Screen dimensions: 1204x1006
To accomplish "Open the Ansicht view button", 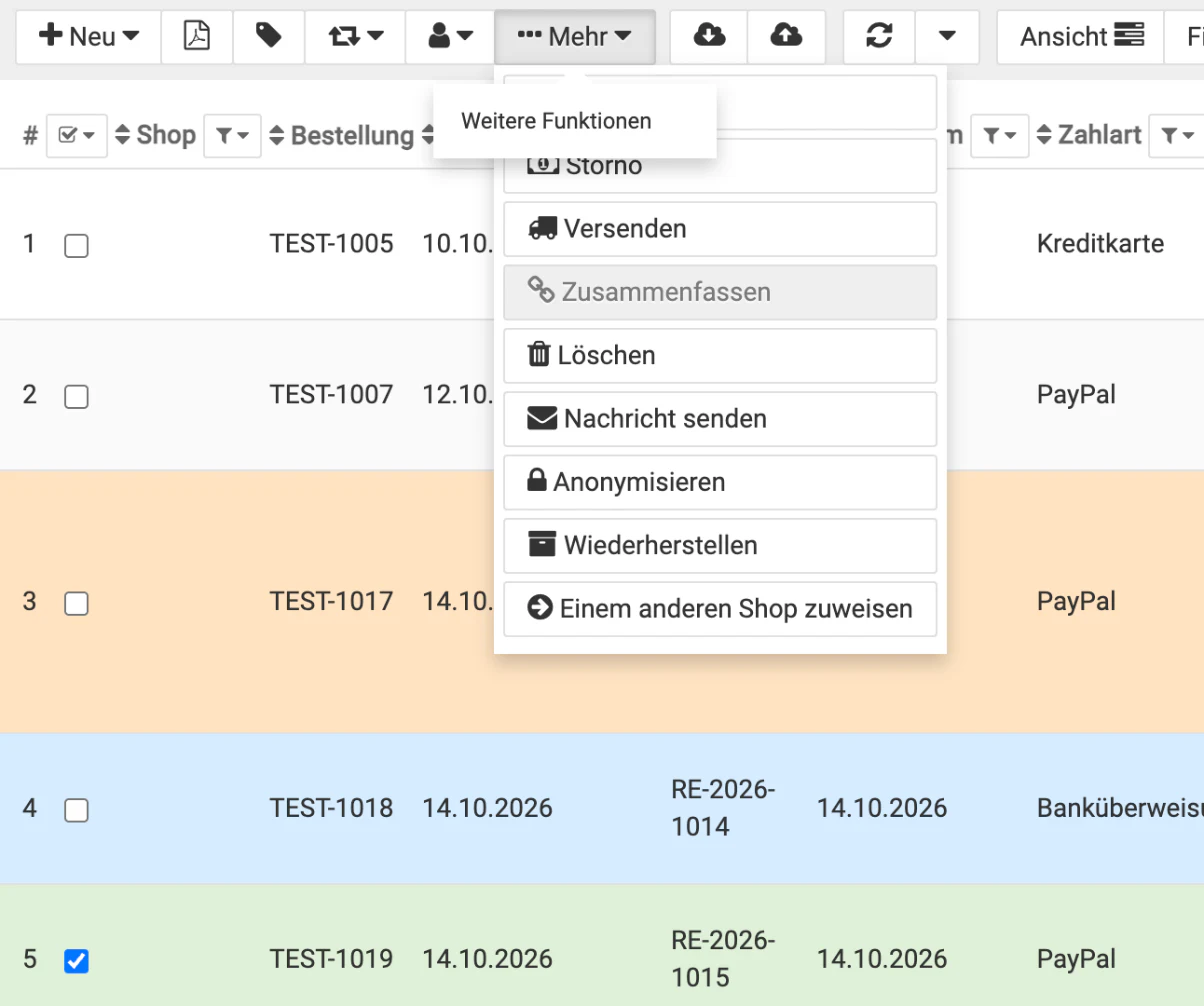I will point(1081,37).
